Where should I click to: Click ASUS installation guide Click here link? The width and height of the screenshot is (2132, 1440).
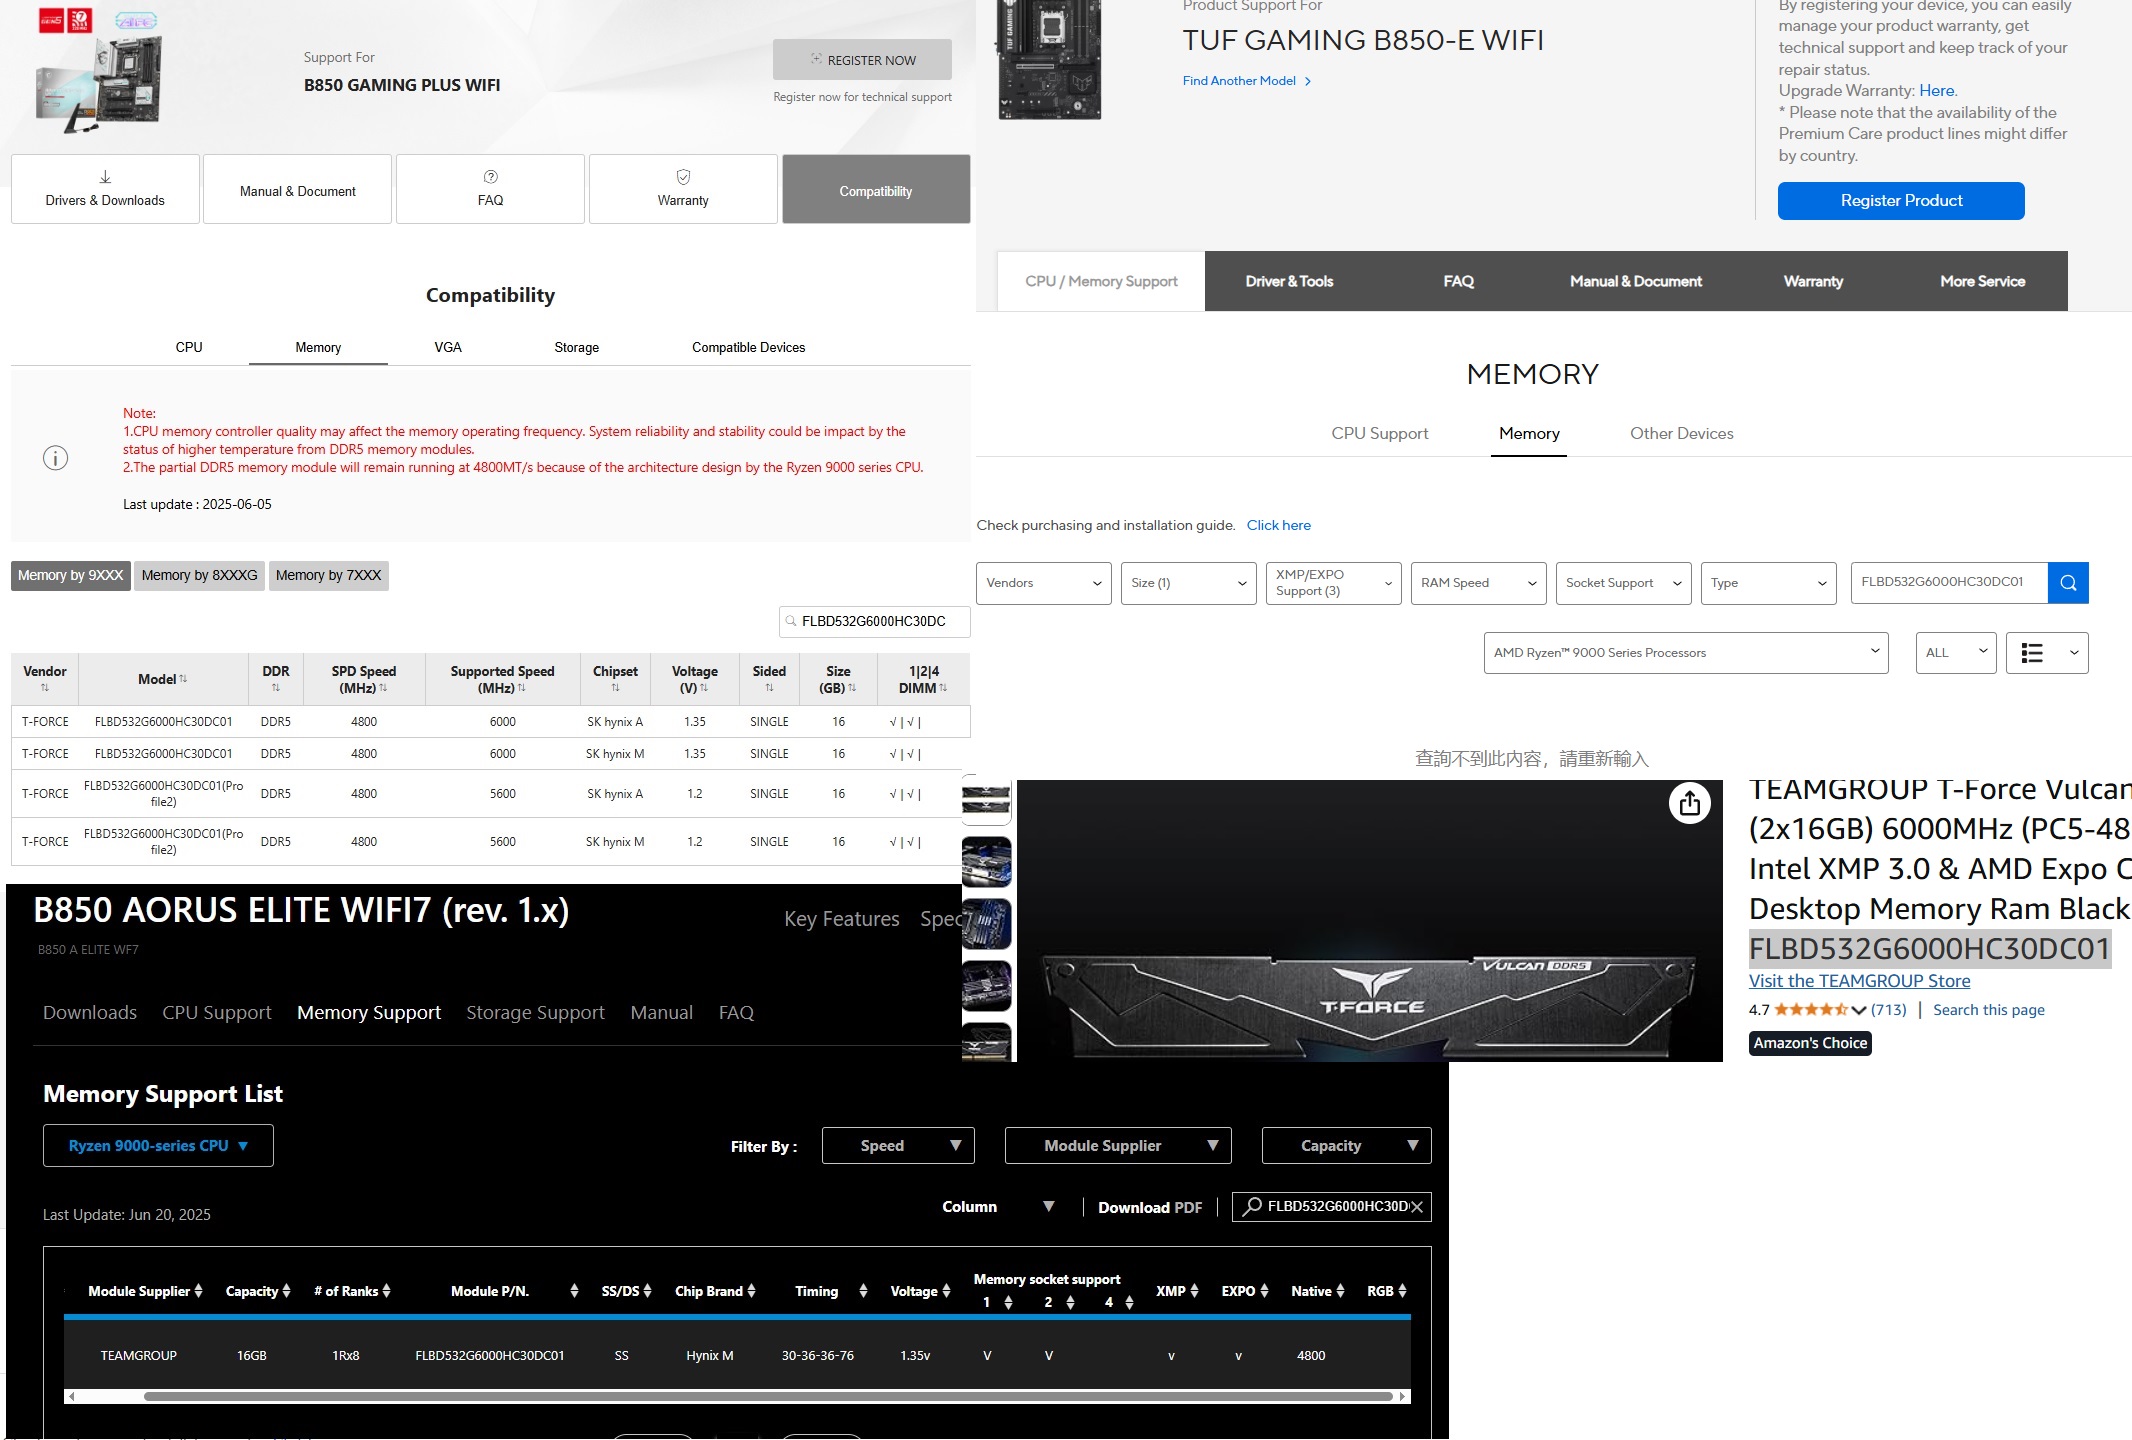[1278, 525]
